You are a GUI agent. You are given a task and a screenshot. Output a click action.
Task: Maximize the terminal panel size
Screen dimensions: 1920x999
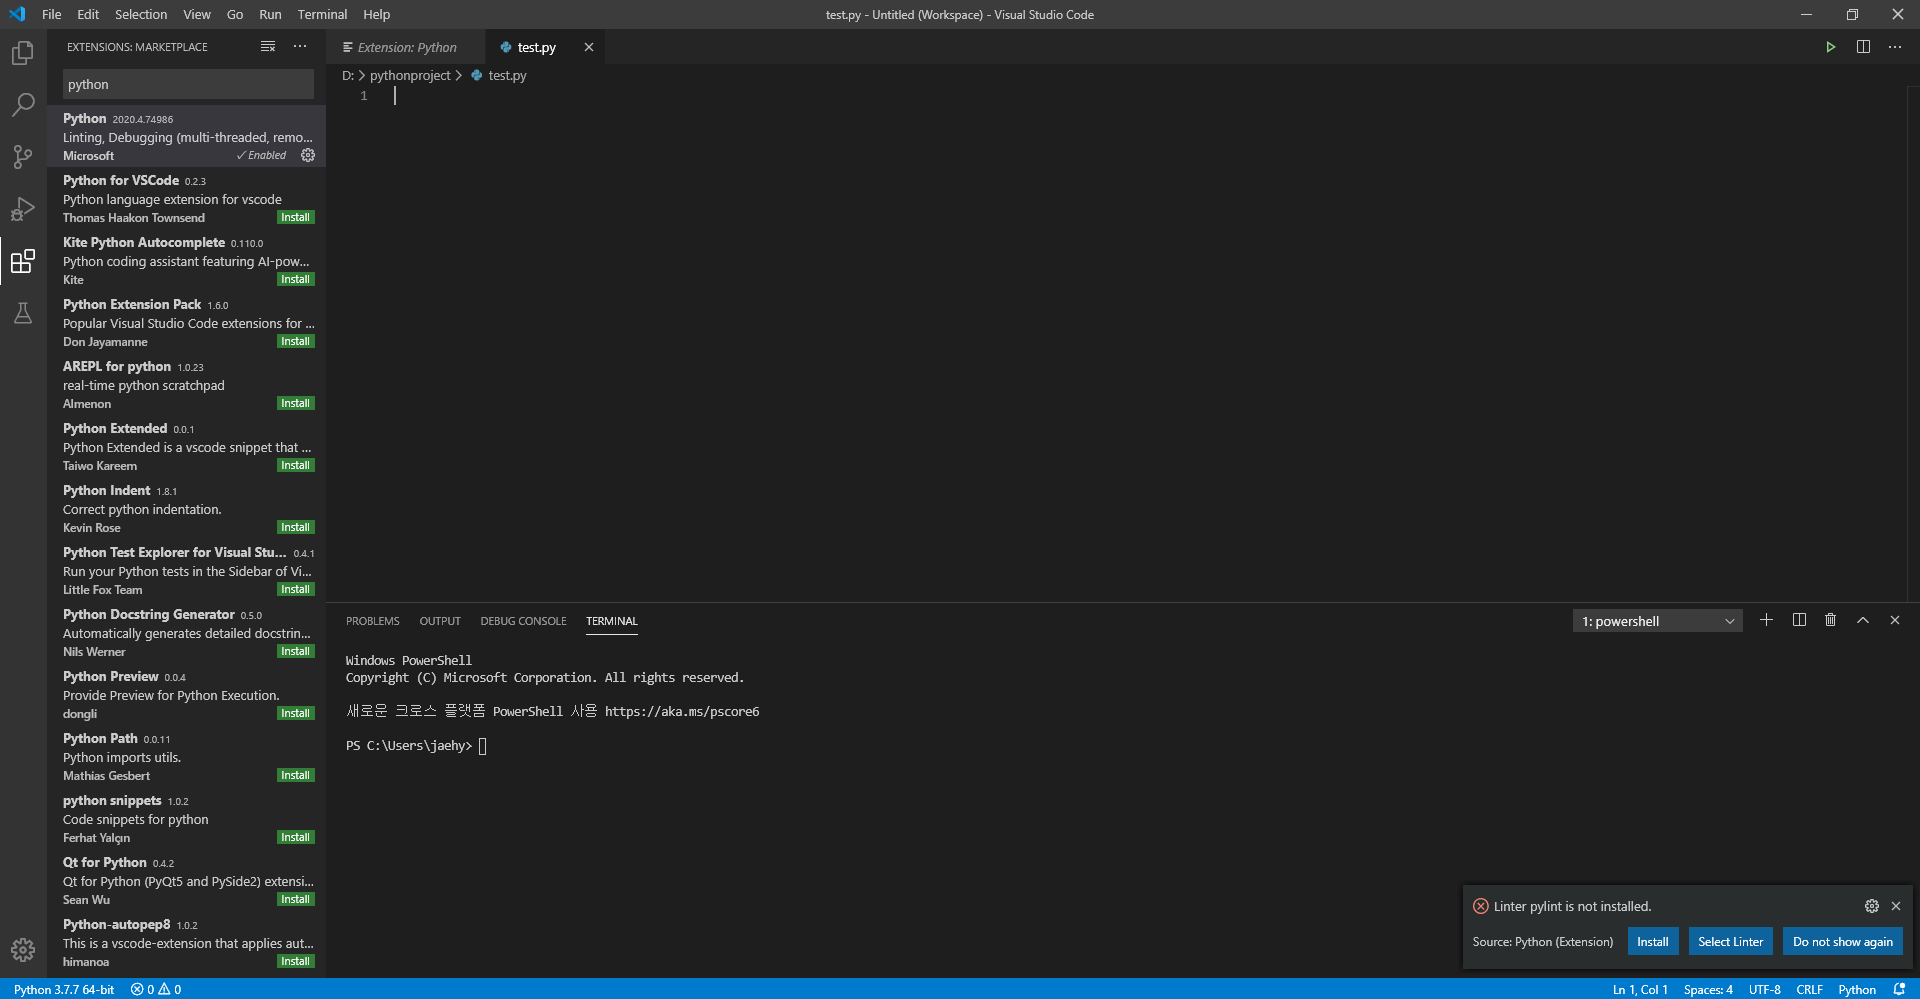[x=1863, y=620]
